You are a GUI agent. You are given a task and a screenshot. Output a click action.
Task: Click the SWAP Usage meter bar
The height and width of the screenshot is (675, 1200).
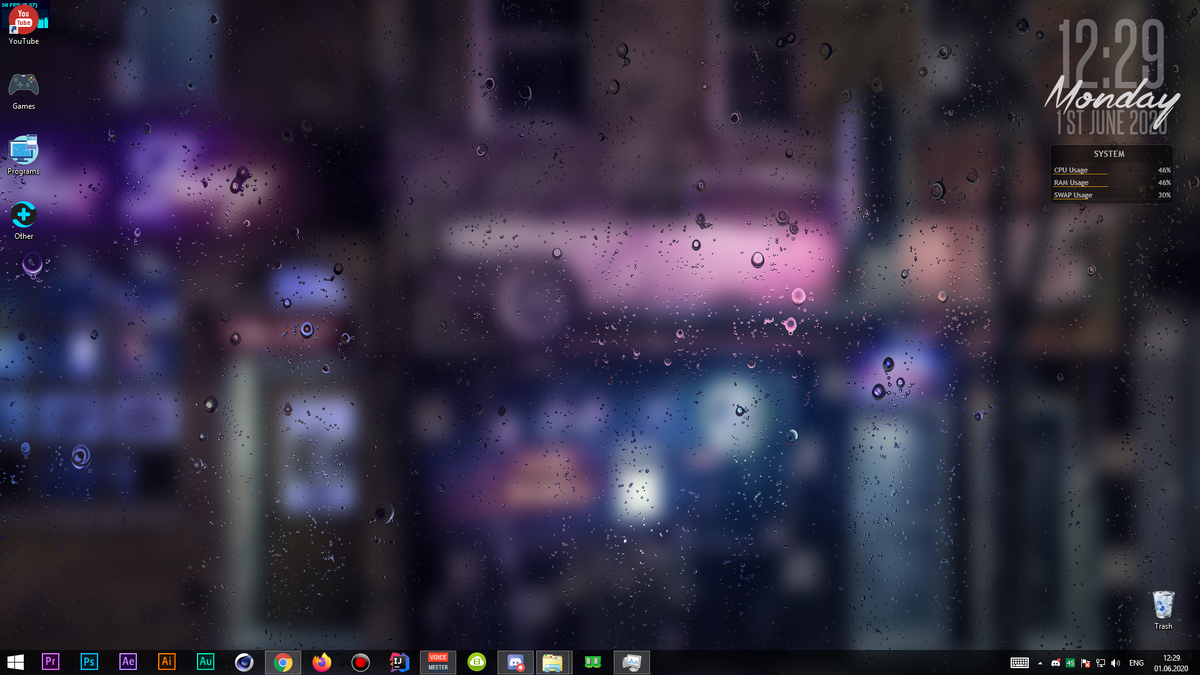click(x=1112, y=195)
